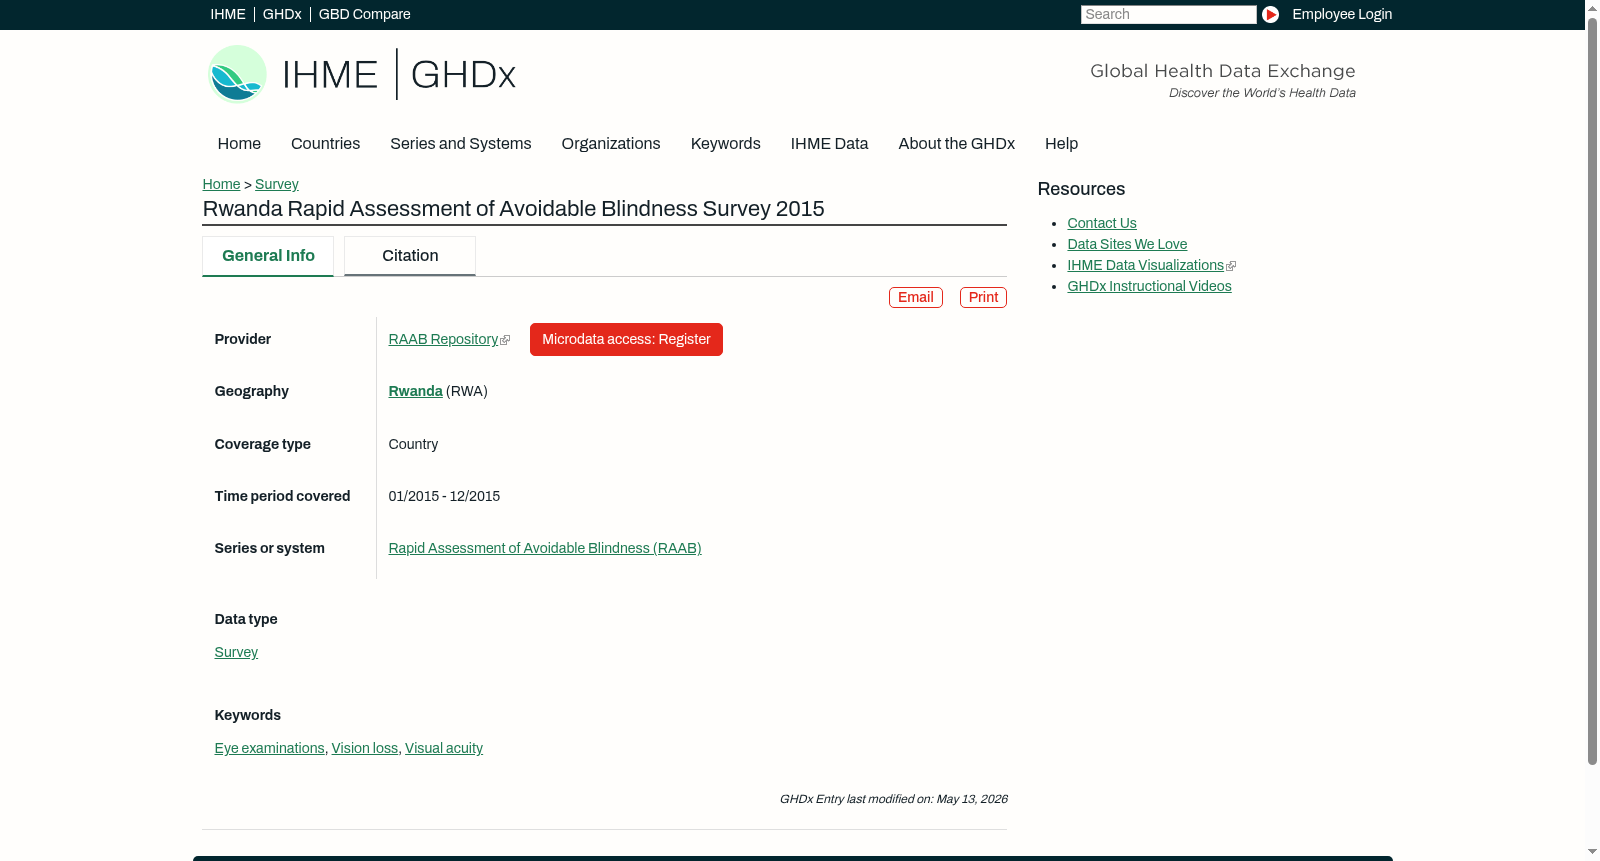Follow the Home breadcrumb link

tap(221, 184)
